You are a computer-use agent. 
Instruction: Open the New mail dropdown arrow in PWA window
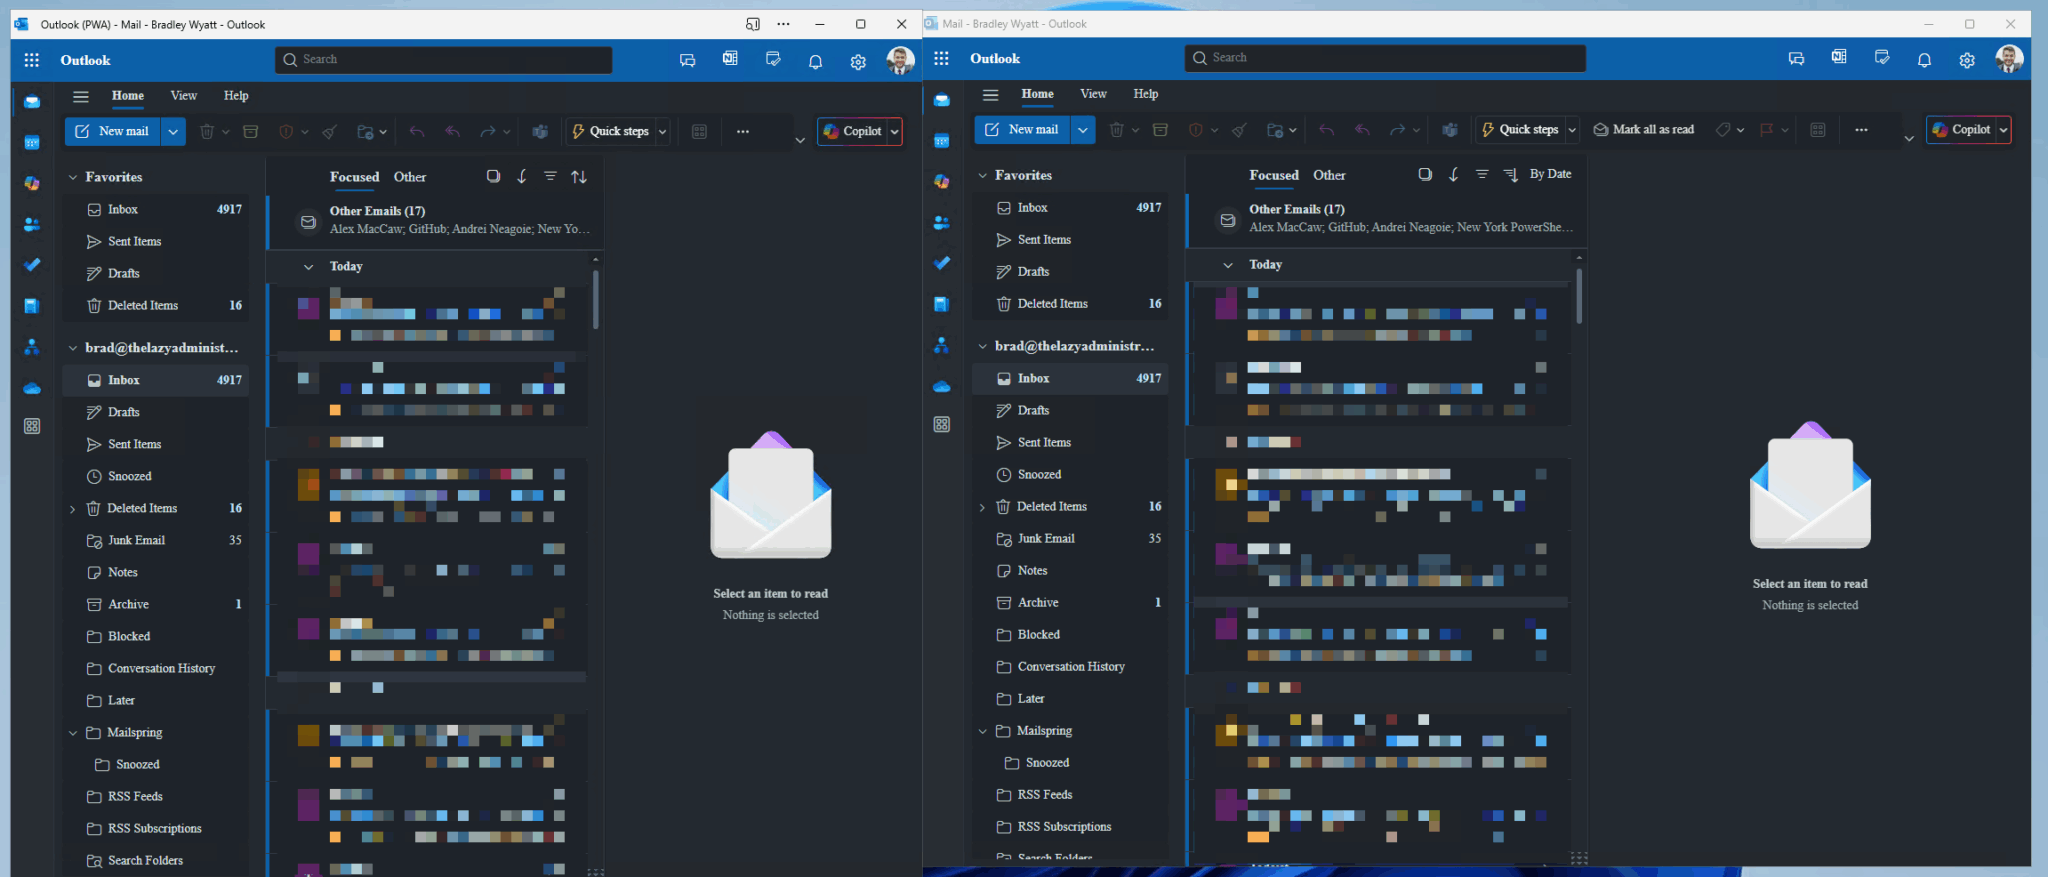[x=173, y=131]
